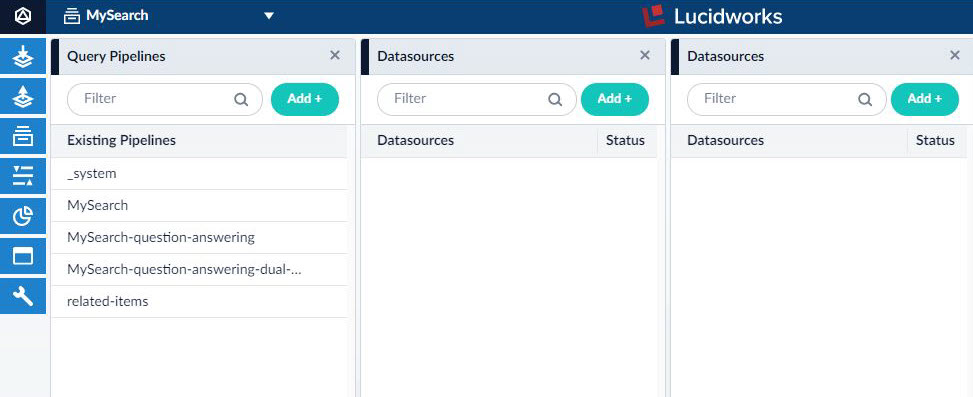973x397 pixels.
Task: Open the Indexing menu in the sidebar
Action: point(23,56)
